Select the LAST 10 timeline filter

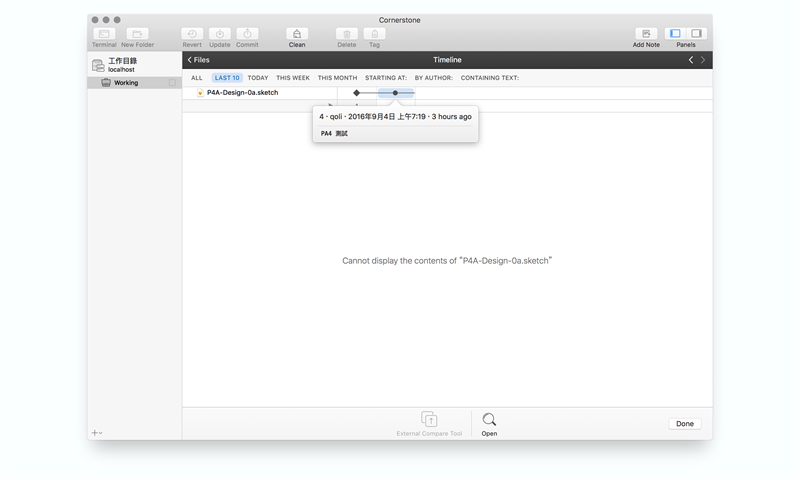(x=227, y=77)
